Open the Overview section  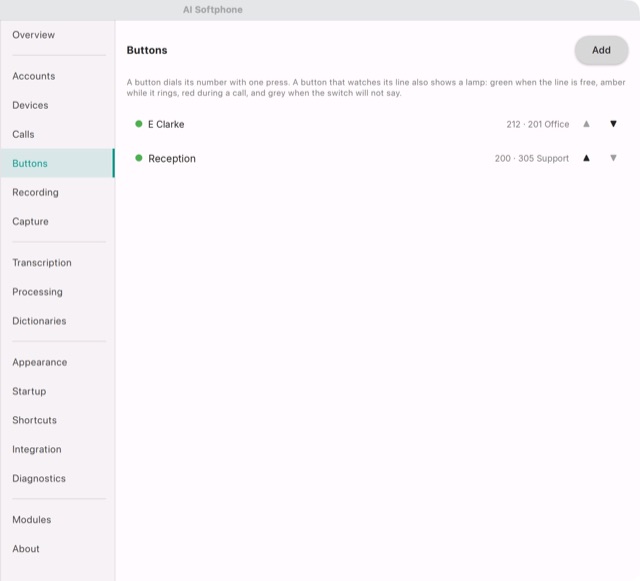pyautogui.click(x=58, y=35)
